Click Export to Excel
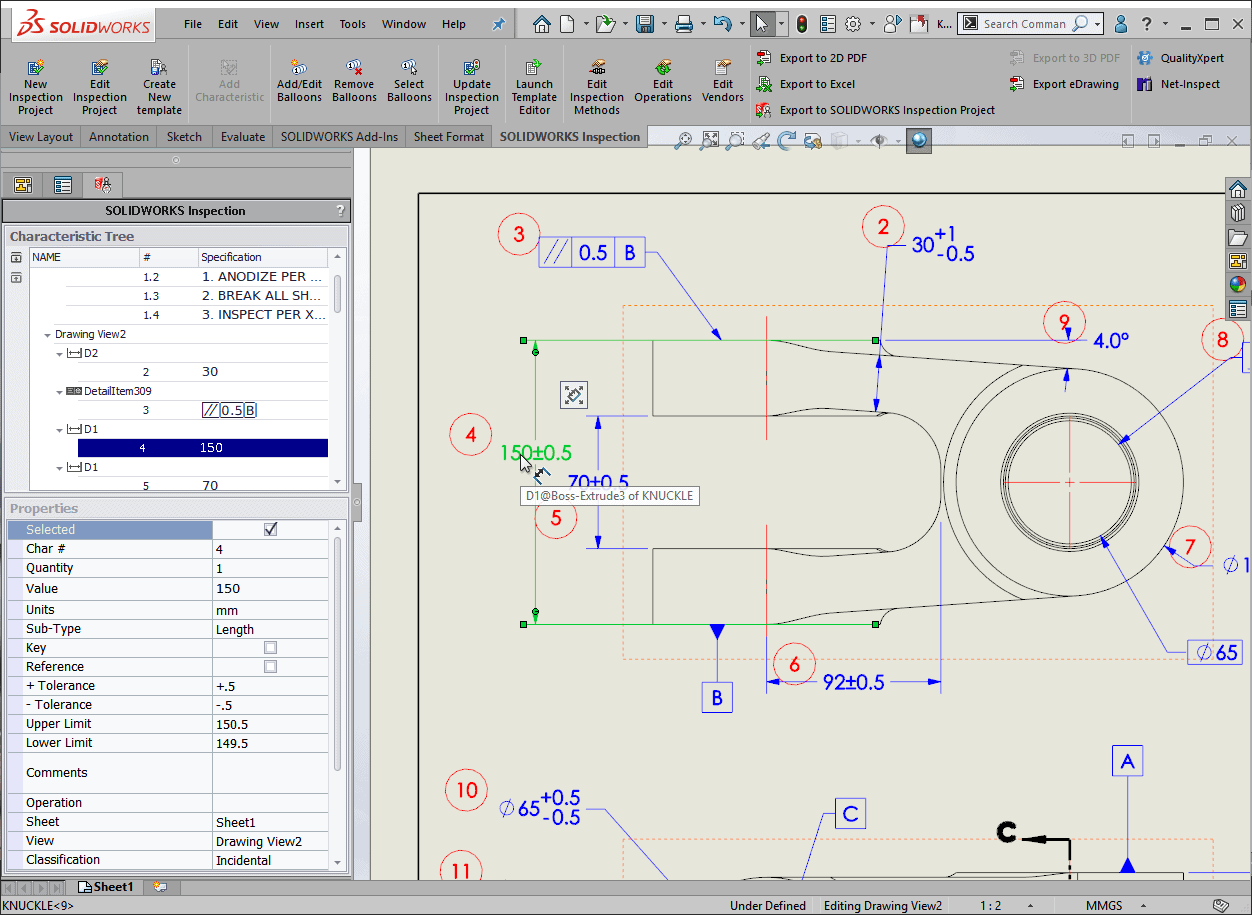The image size is (1252, 915). (x=816, y=84)
